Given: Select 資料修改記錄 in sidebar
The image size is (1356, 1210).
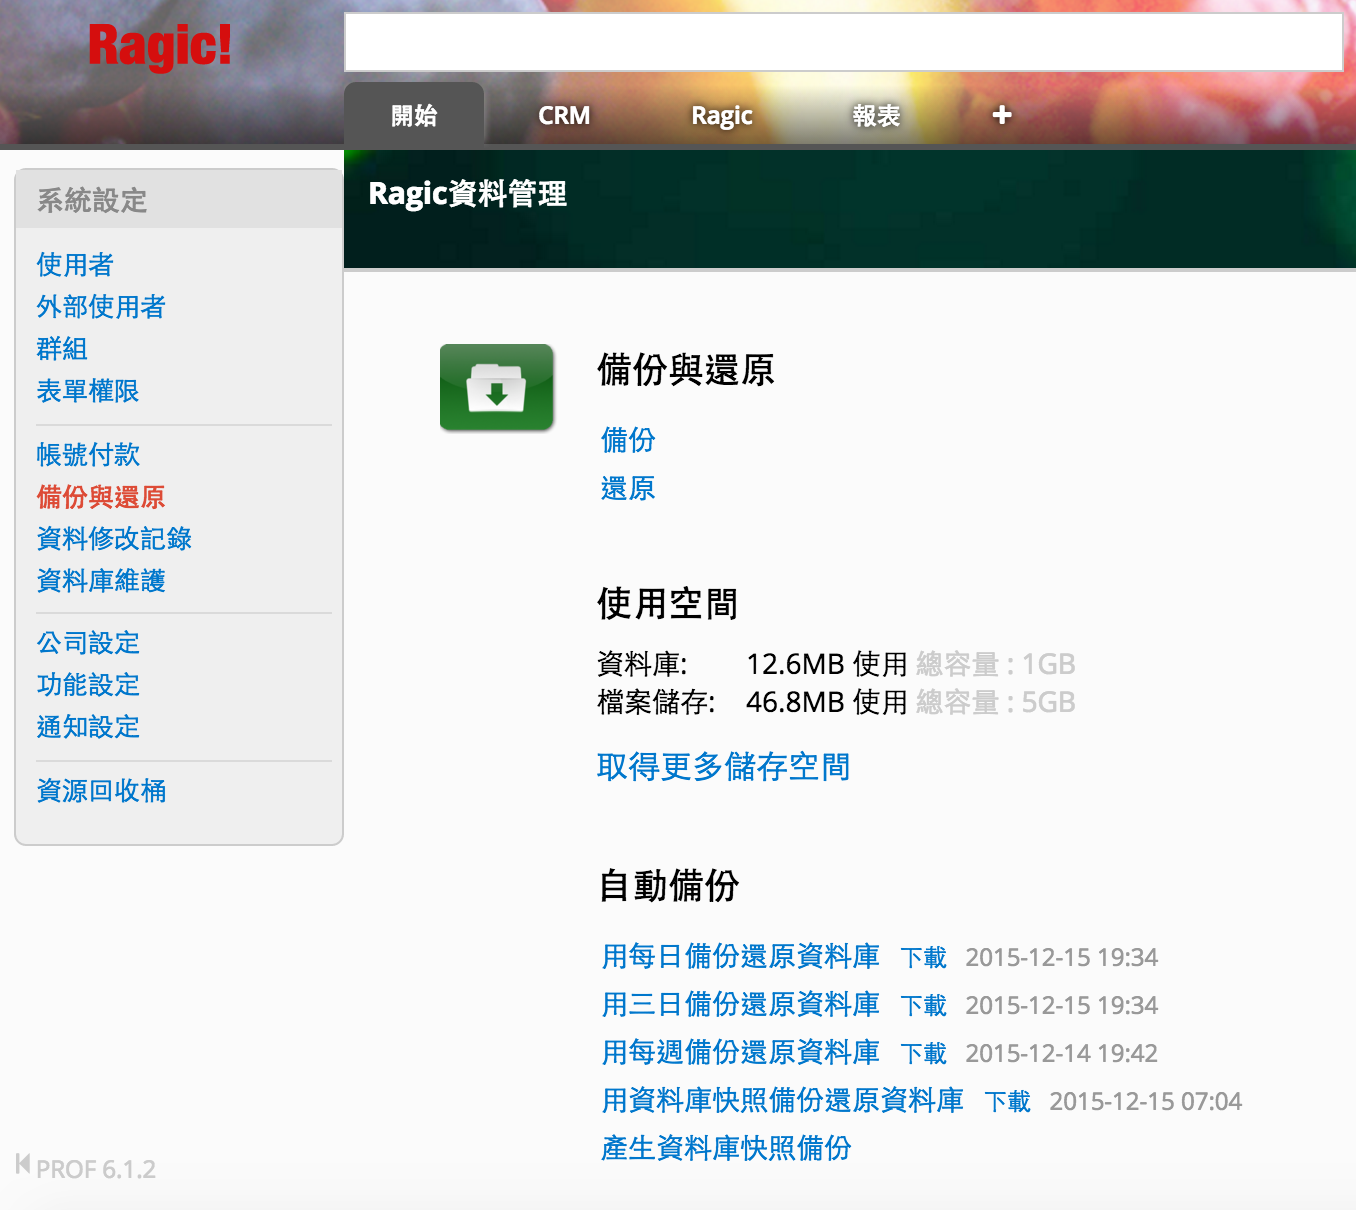Looking at the screenshot, I should 114,539.
